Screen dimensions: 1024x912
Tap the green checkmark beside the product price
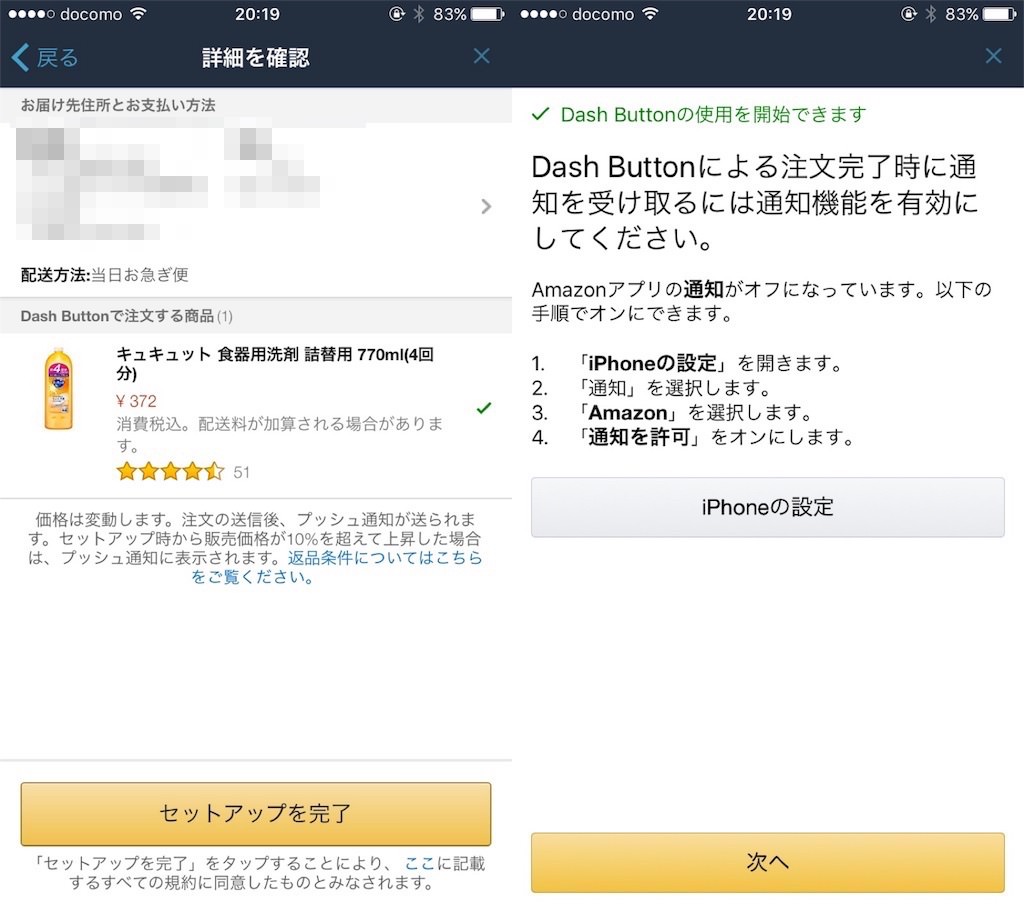tap(484, 408)
